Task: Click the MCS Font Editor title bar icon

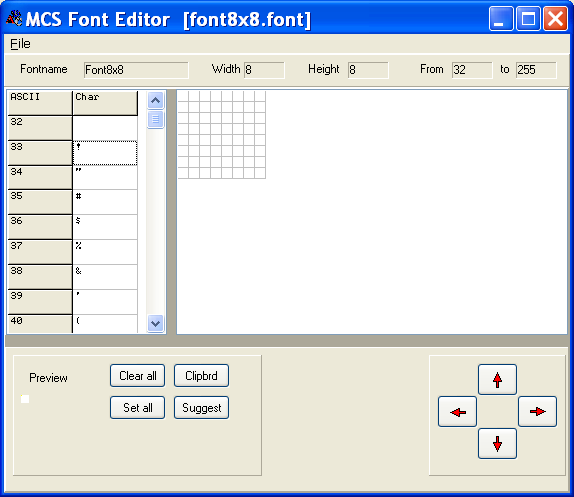Action: [x=14, y=18]
